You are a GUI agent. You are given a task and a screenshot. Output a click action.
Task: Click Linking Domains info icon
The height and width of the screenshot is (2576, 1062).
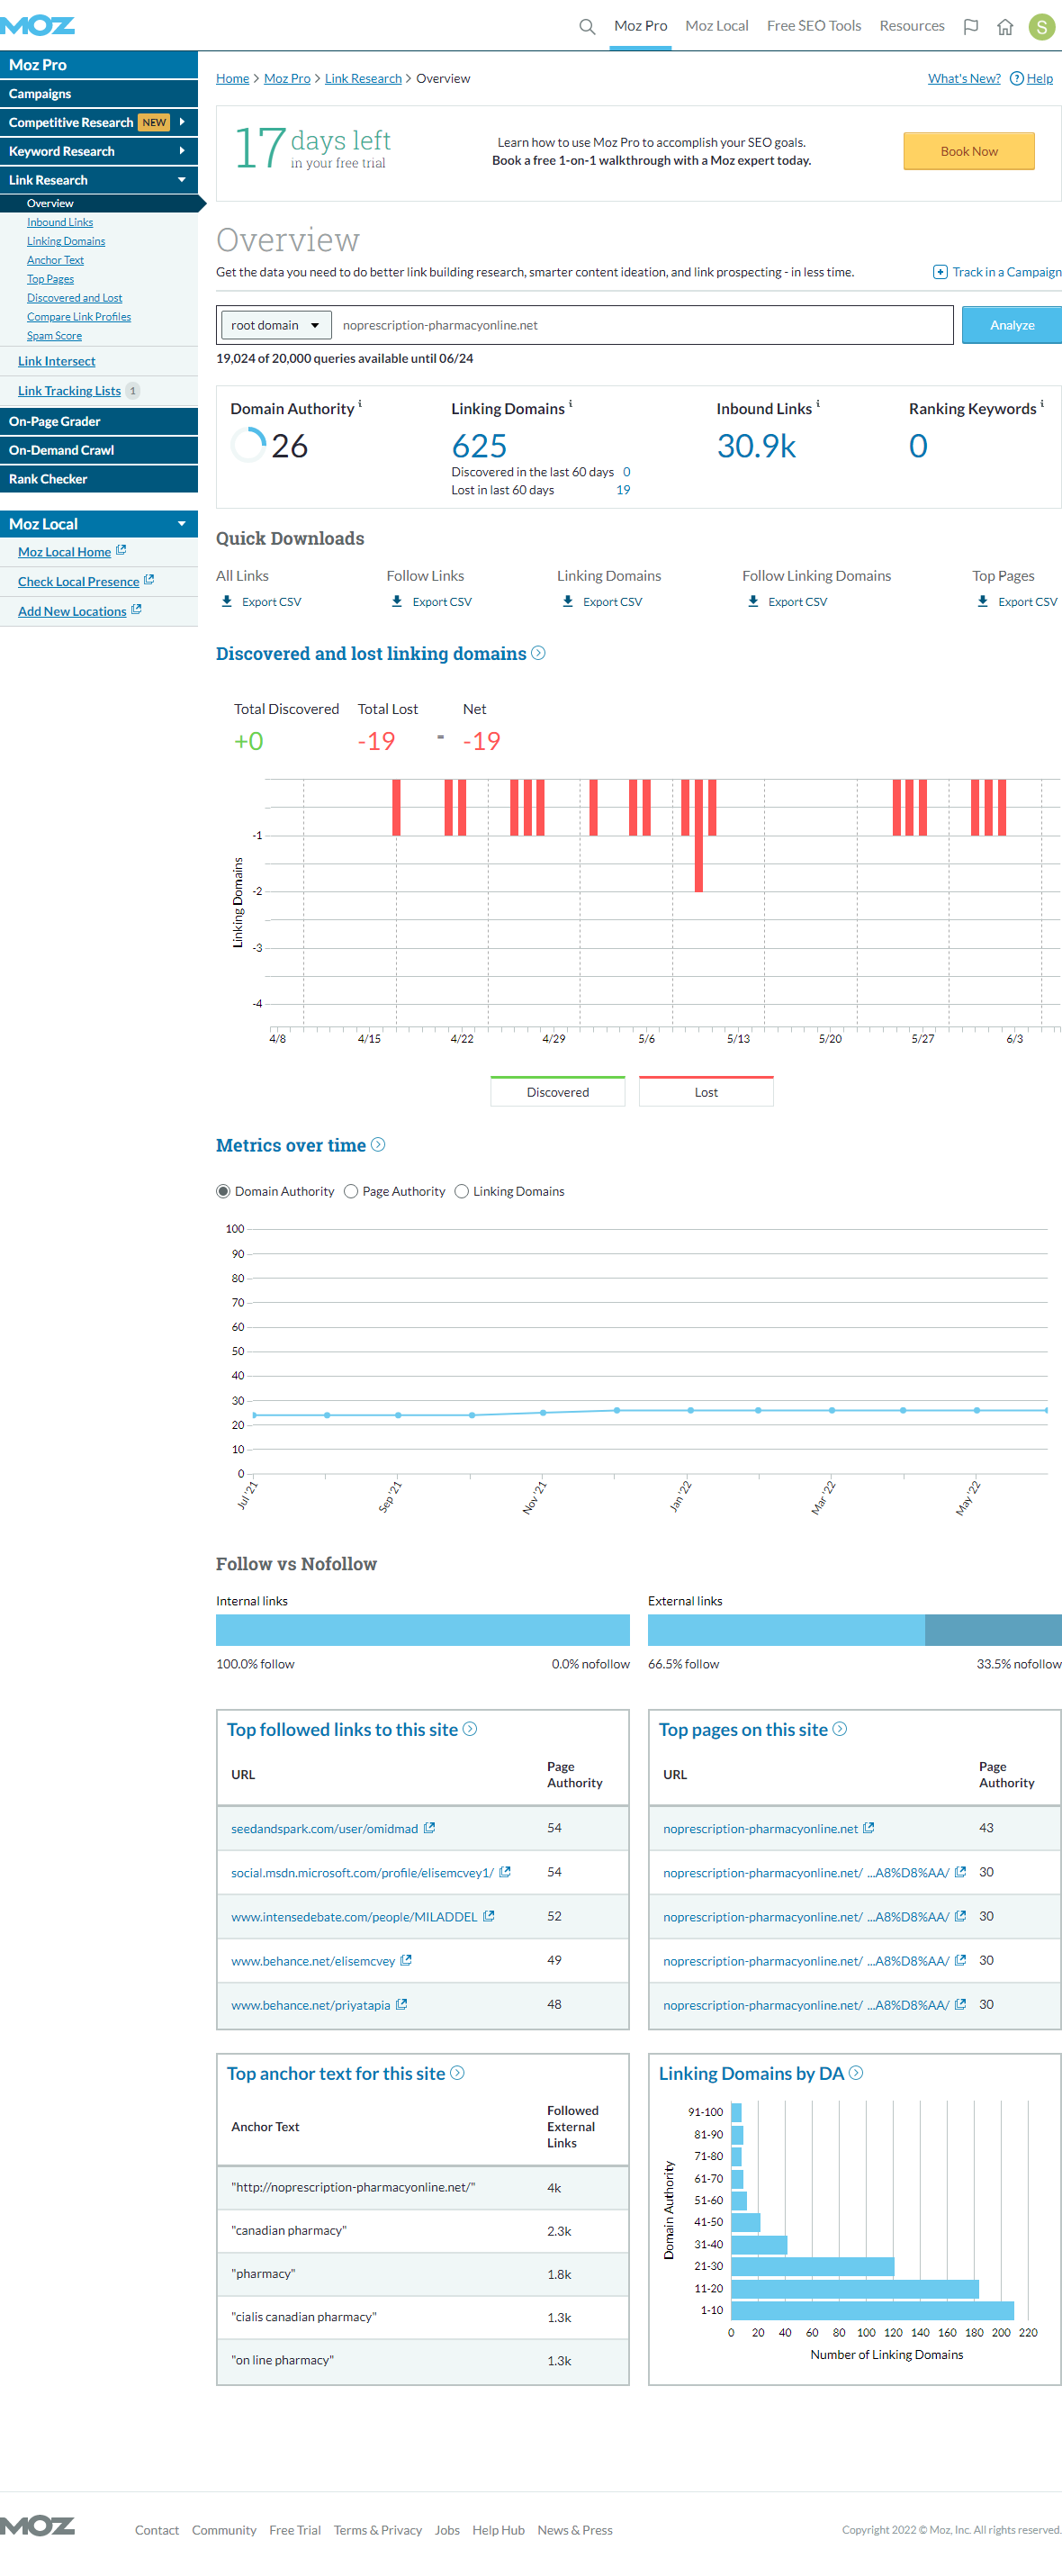(x=571, y=404)
